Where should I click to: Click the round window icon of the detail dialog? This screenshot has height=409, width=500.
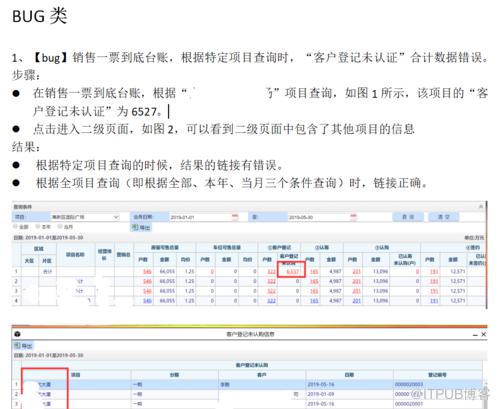pos(17,334)
